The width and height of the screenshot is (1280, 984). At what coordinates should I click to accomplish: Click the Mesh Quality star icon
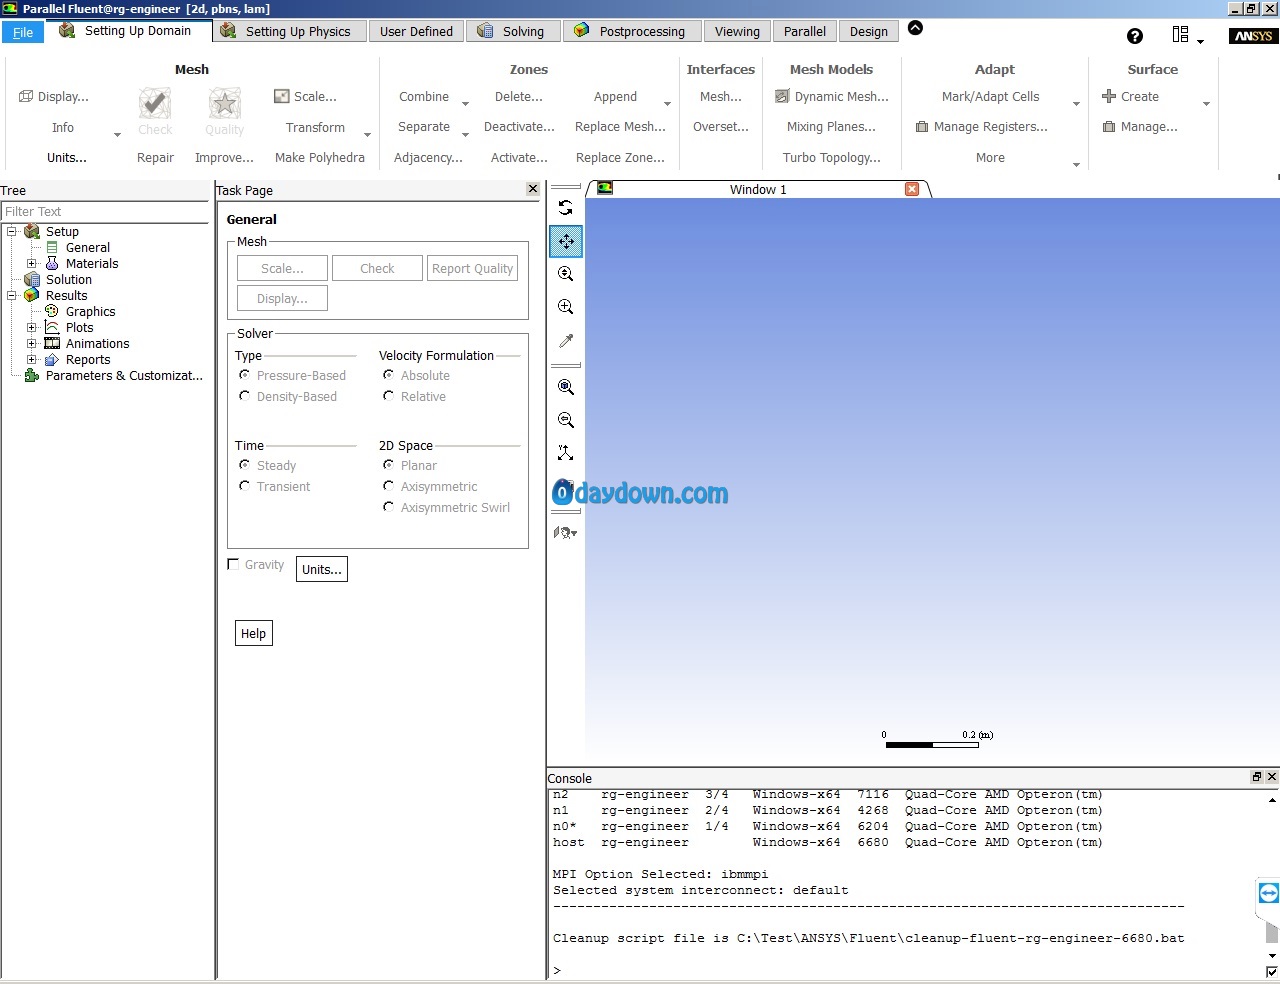[224, 104]
